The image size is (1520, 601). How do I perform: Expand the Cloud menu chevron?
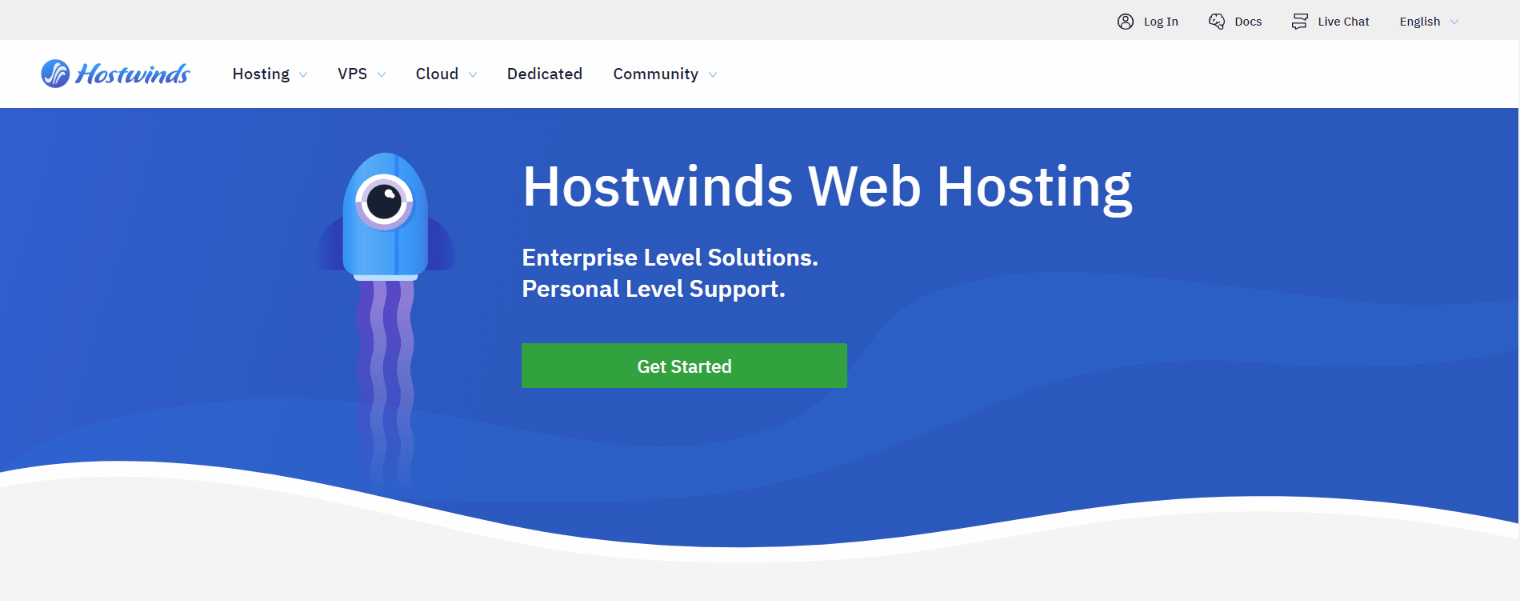(472, 75)
